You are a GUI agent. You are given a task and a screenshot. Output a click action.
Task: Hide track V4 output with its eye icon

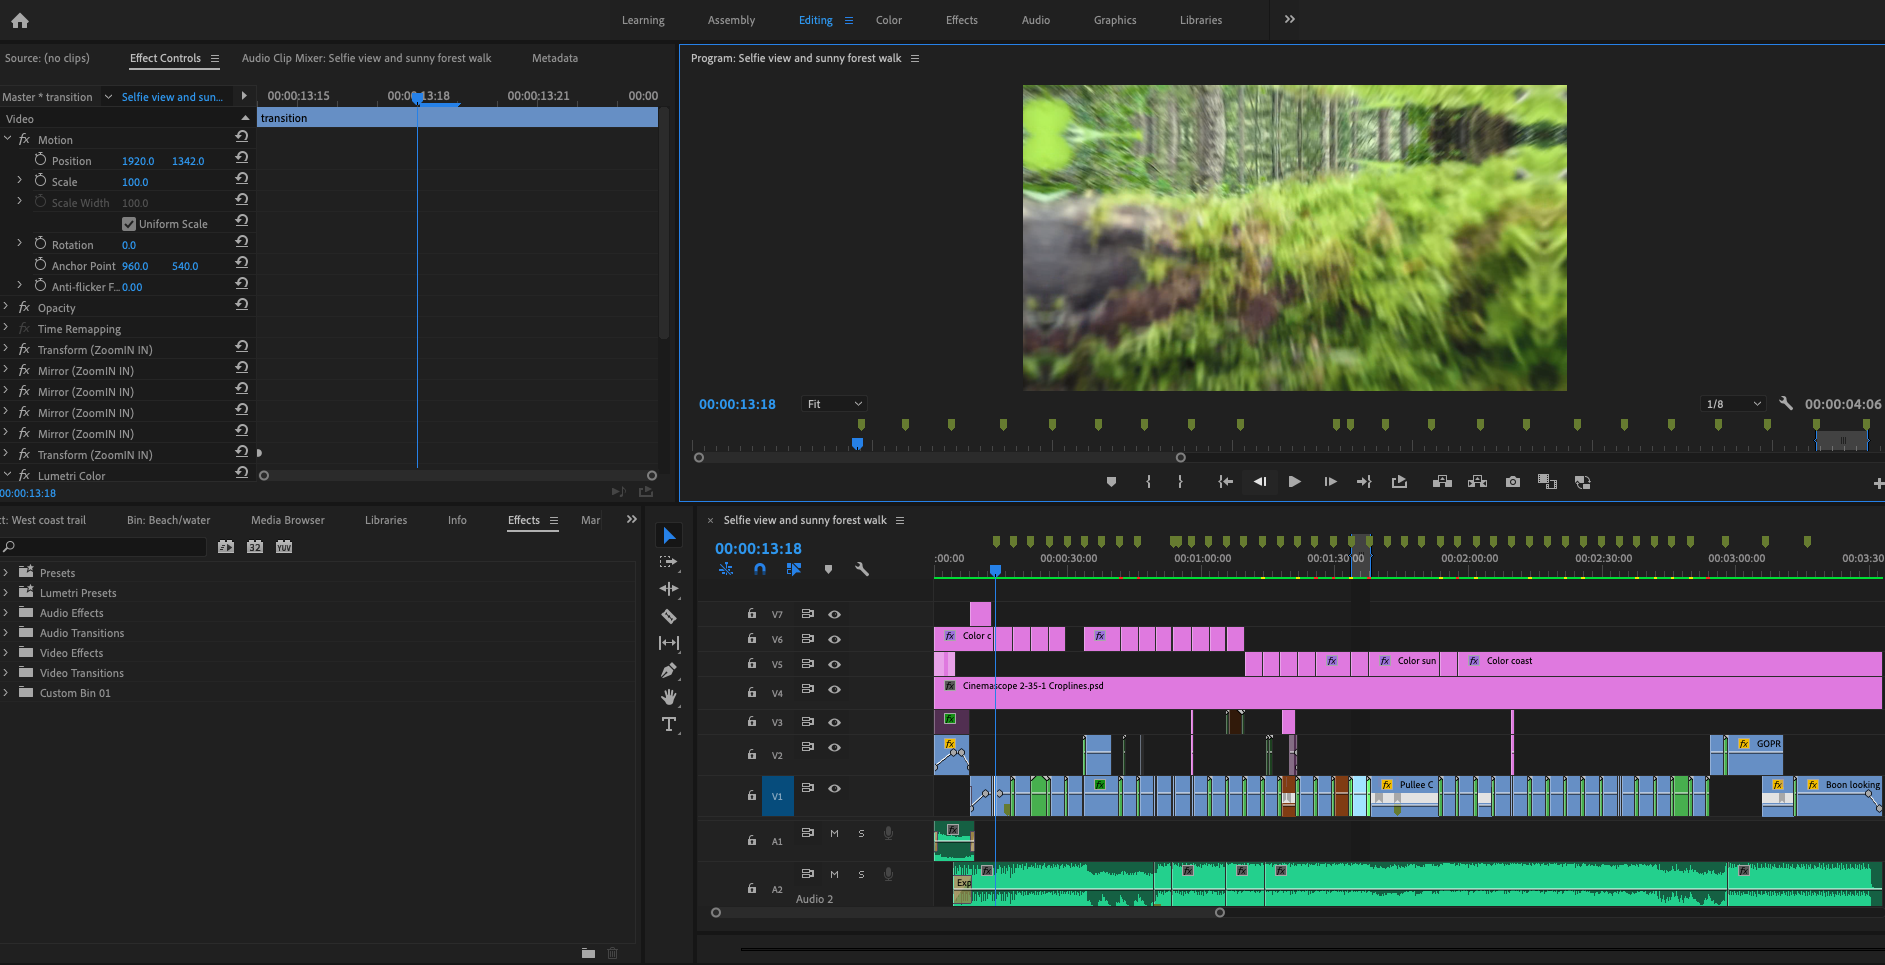[x=836, y=690]
